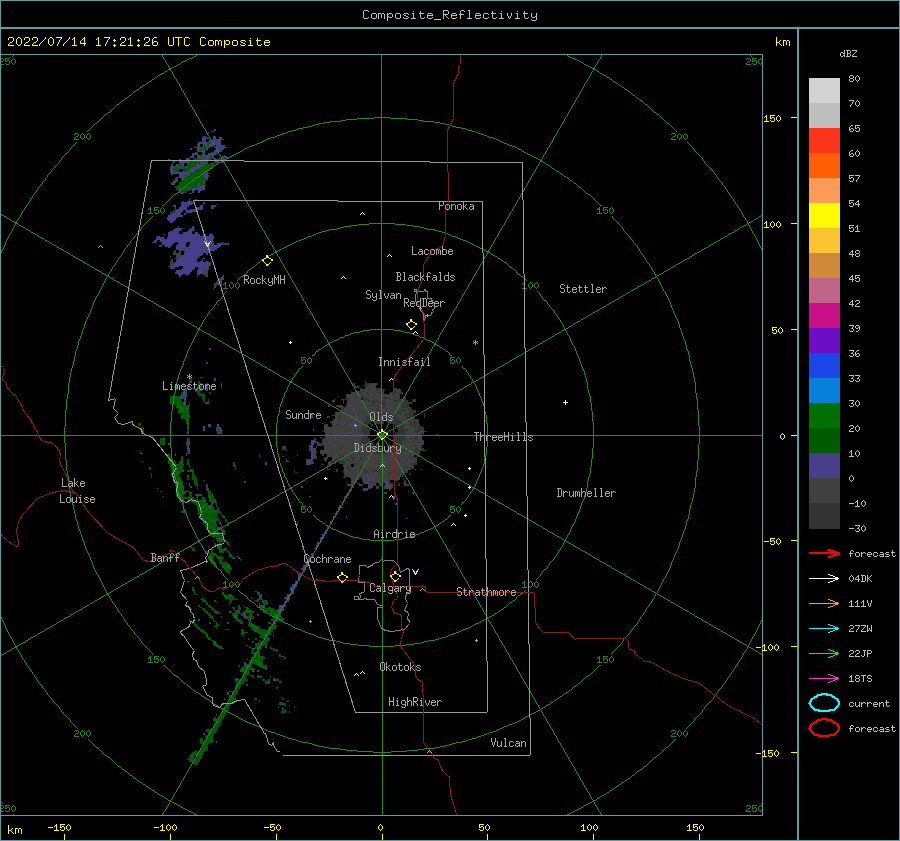Click the Blackfalds label

point(425,277)
